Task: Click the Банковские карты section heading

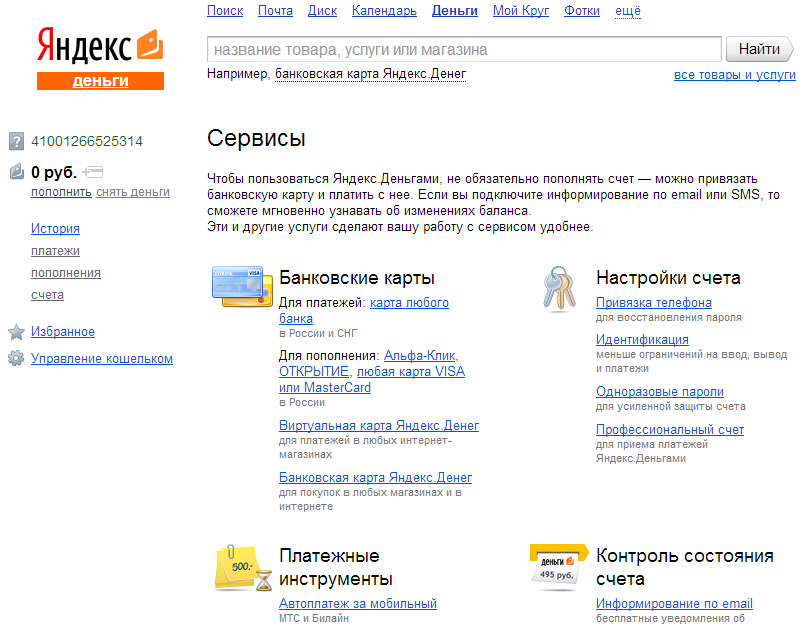Action: click(x=357, y=278)
